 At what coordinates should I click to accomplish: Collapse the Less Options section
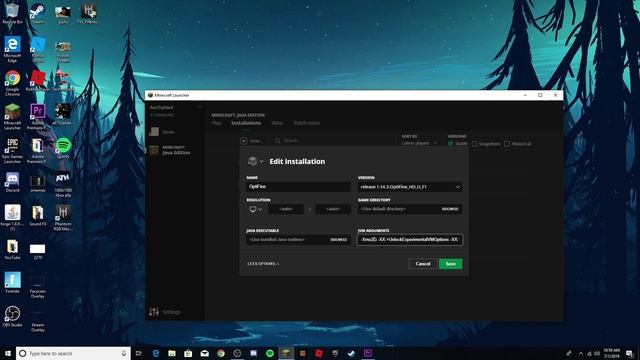coord(263,264)
